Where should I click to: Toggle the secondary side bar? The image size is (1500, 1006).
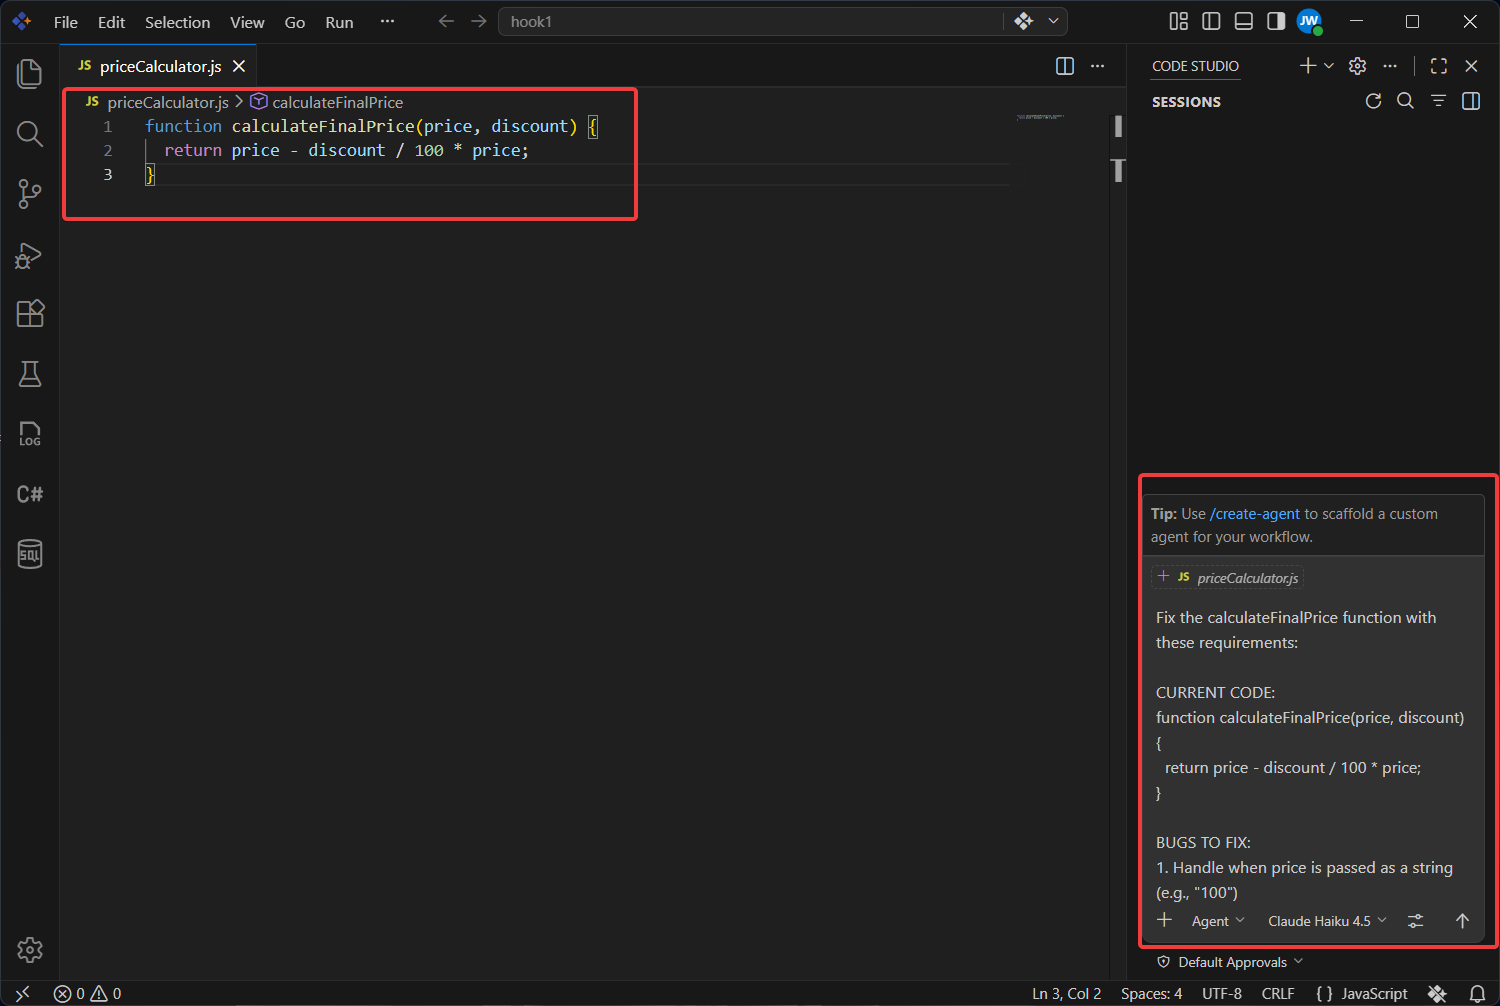pos(1276,21)
